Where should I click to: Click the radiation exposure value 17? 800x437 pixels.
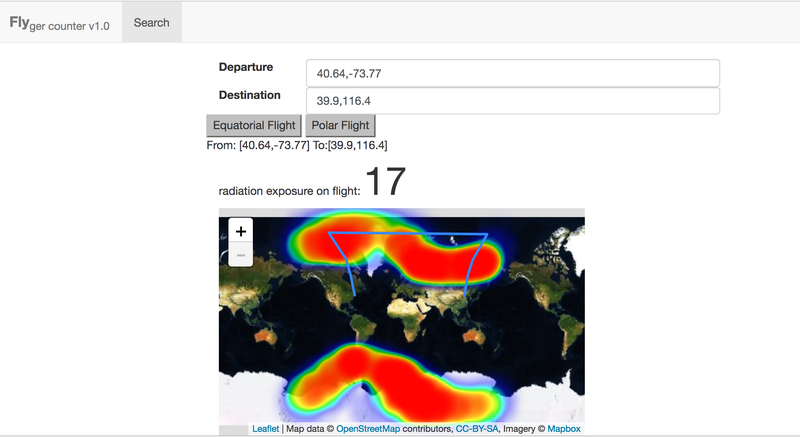pyautogui.click(x=385, y=182)
